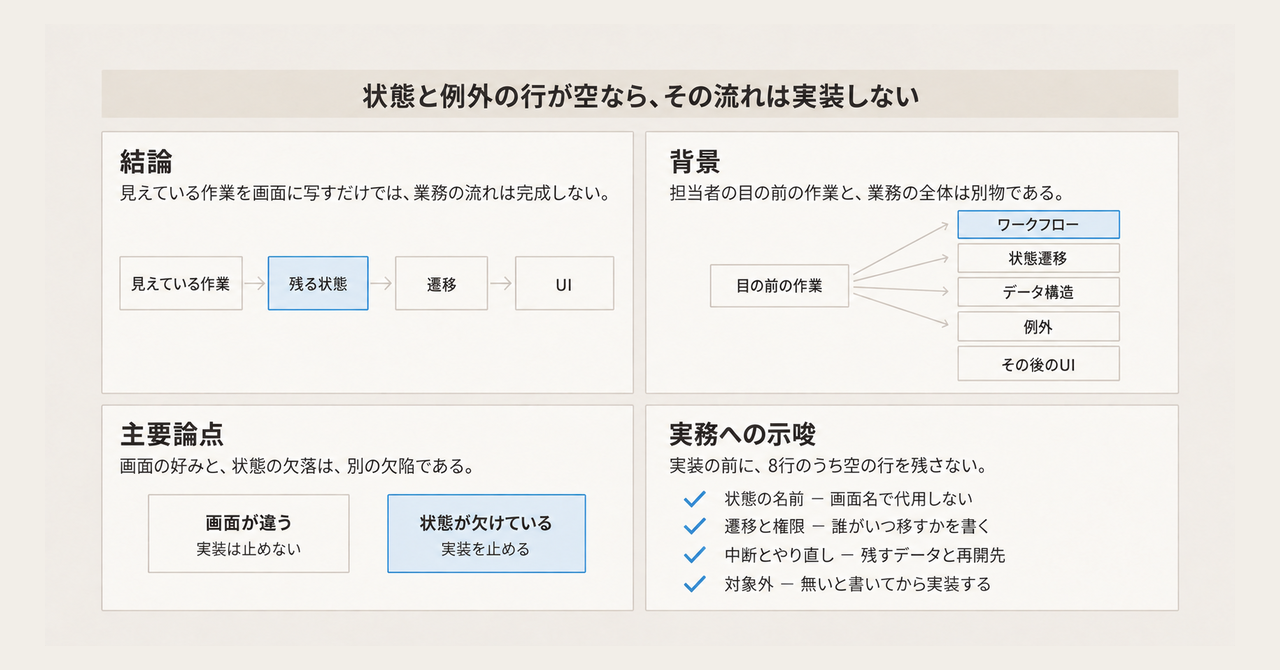Click the sentence beginning 画面の好みと

click(x=296, y=466)
